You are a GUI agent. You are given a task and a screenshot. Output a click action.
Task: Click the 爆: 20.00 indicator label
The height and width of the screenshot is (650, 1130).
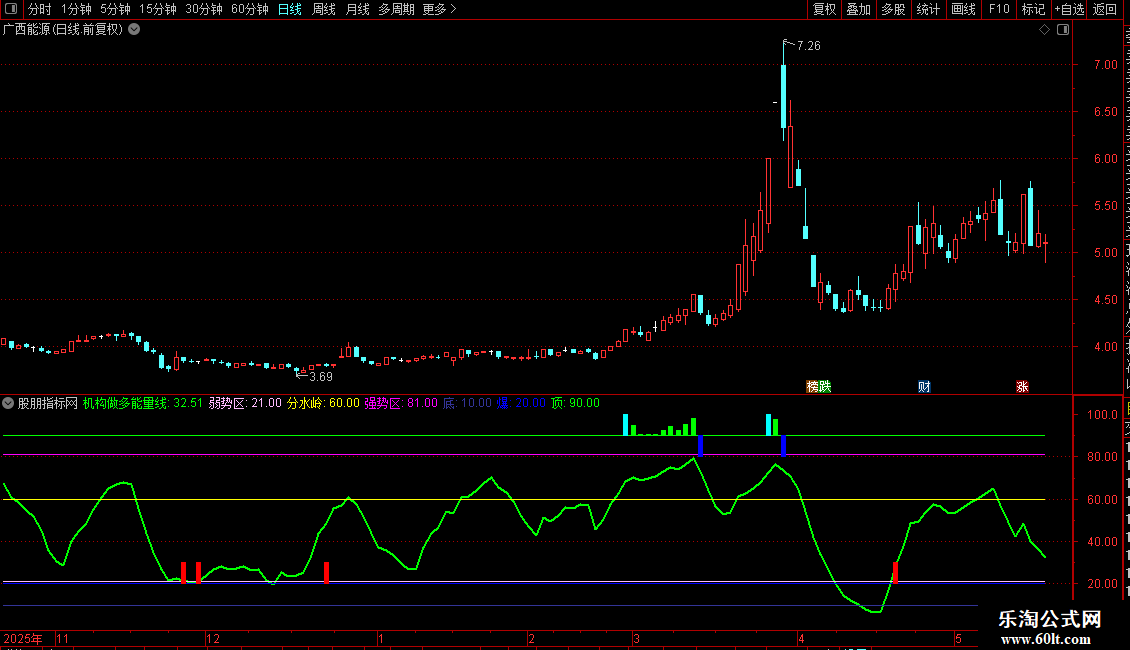521,404
